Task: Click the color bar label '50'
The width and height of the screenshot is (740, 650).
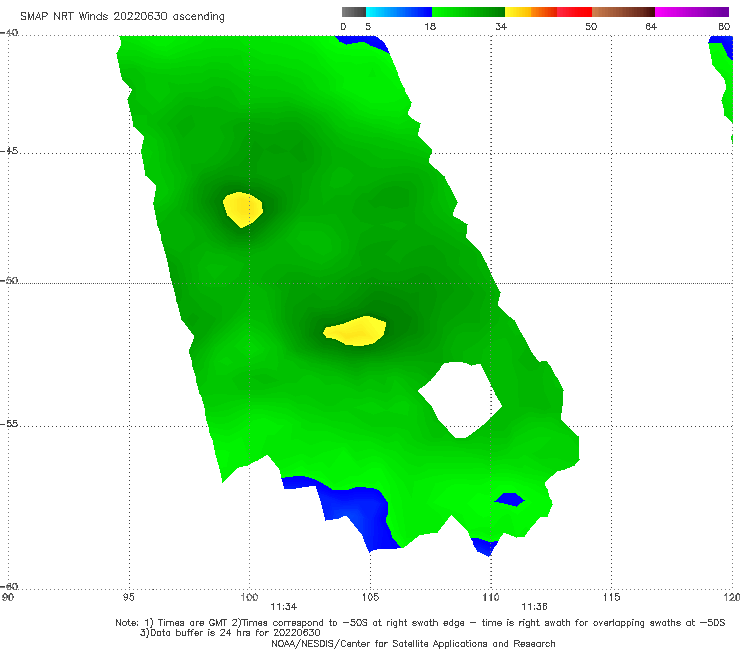Action: [591, 26]
